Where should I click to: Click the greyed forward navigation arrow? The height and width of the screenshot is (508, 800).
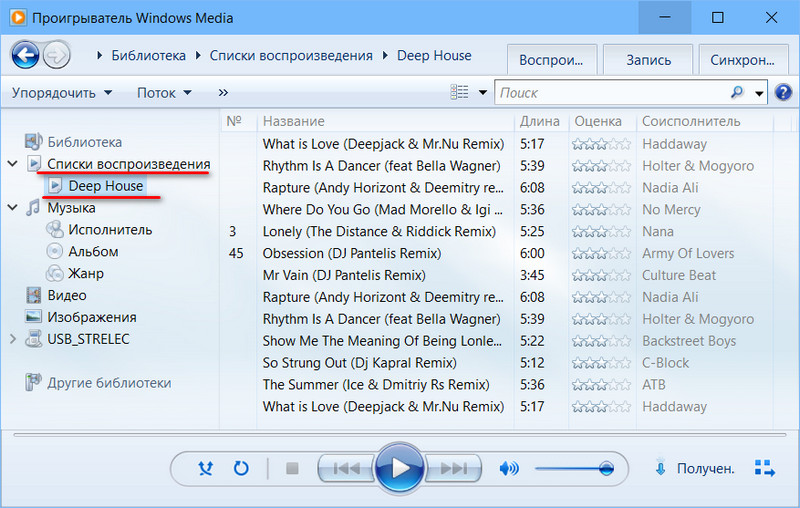56,55
